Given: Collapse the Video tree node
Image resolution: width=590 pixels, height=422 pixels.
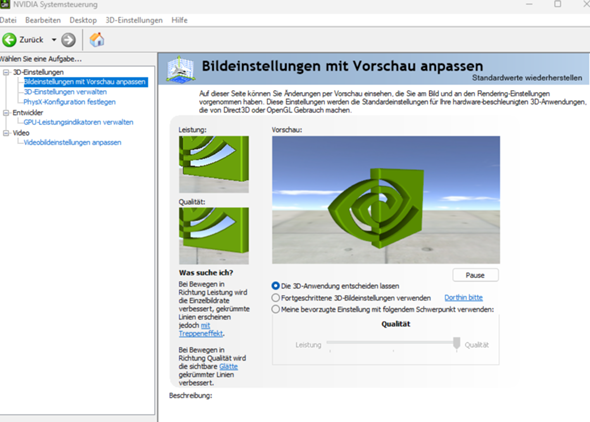Looking at the screenshot, I should [x=6, y=133].
